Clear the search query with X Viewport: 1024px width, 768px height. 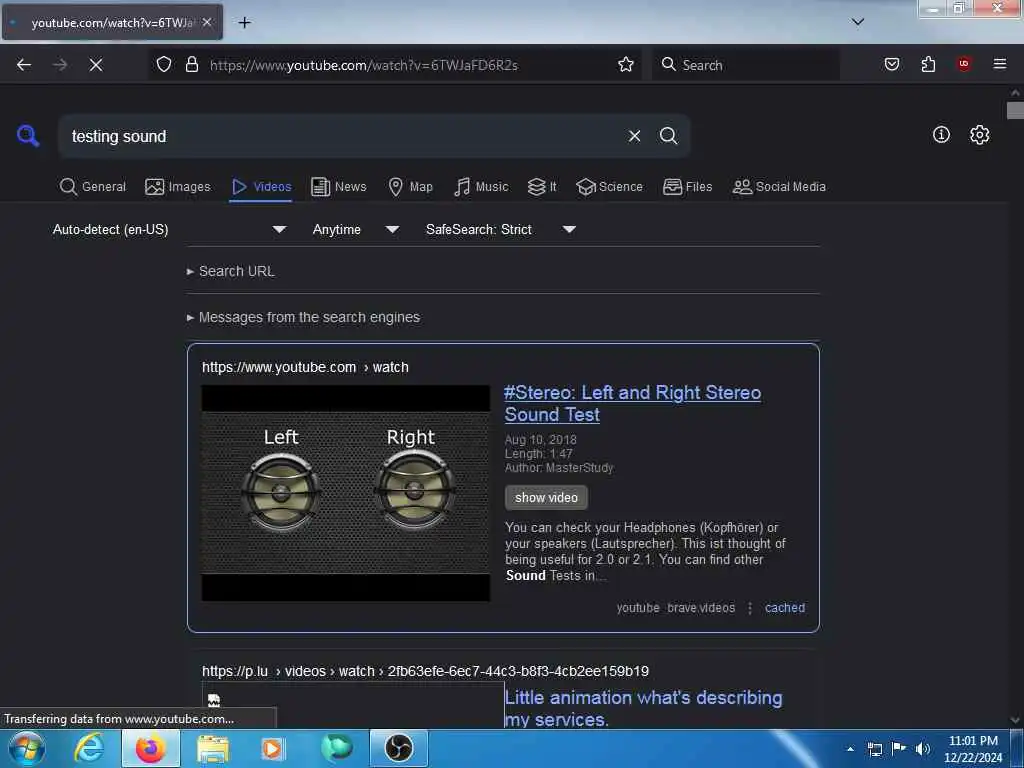click(634, 136)
